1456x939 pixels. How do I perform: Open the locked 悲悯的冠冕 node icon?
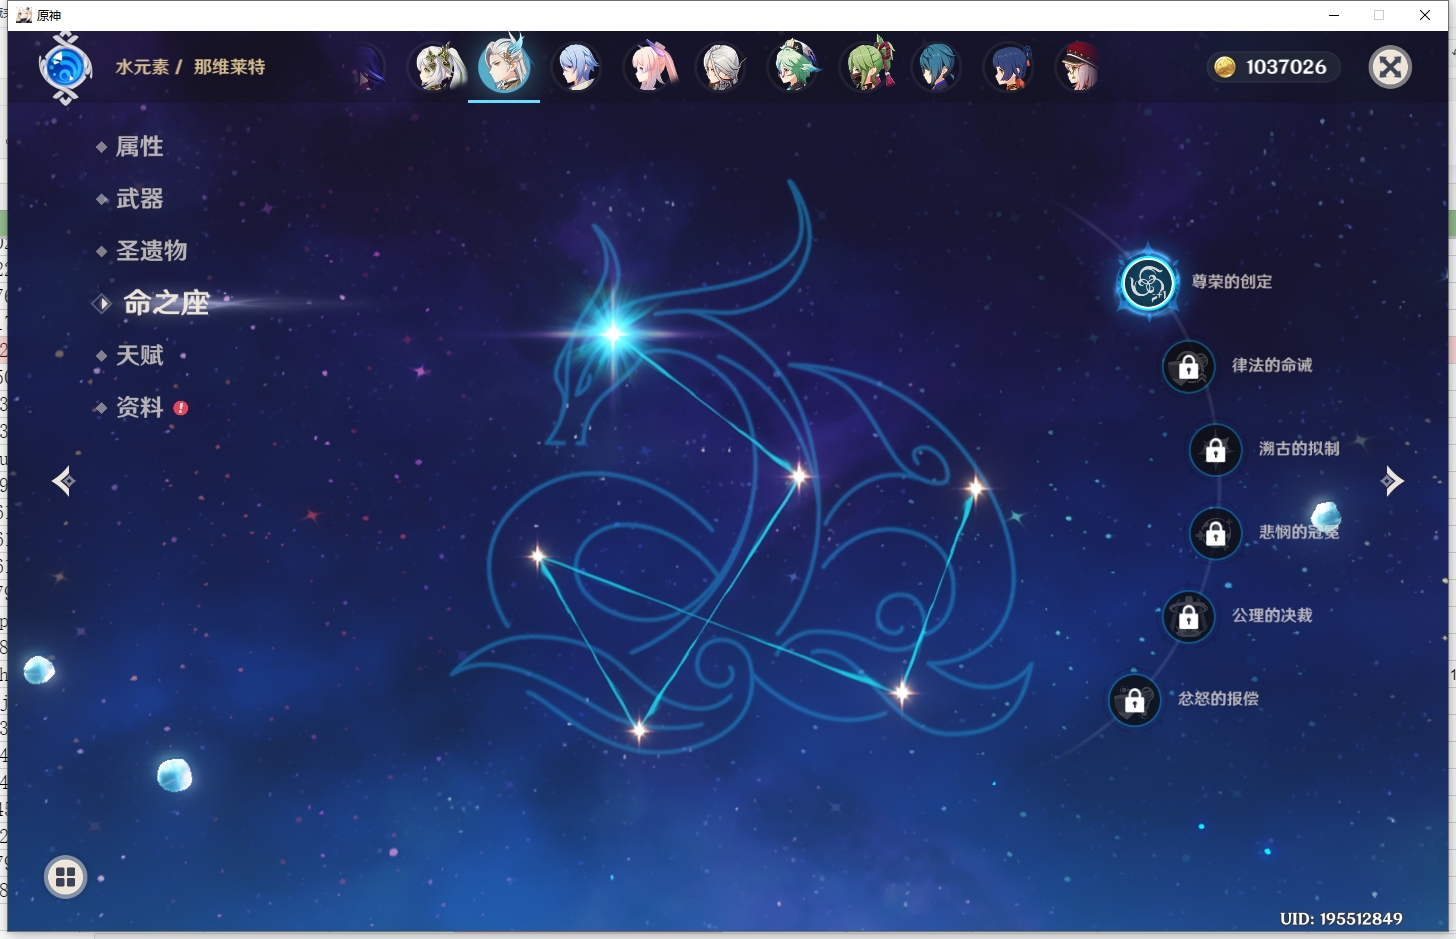(x=1216, y=534)
